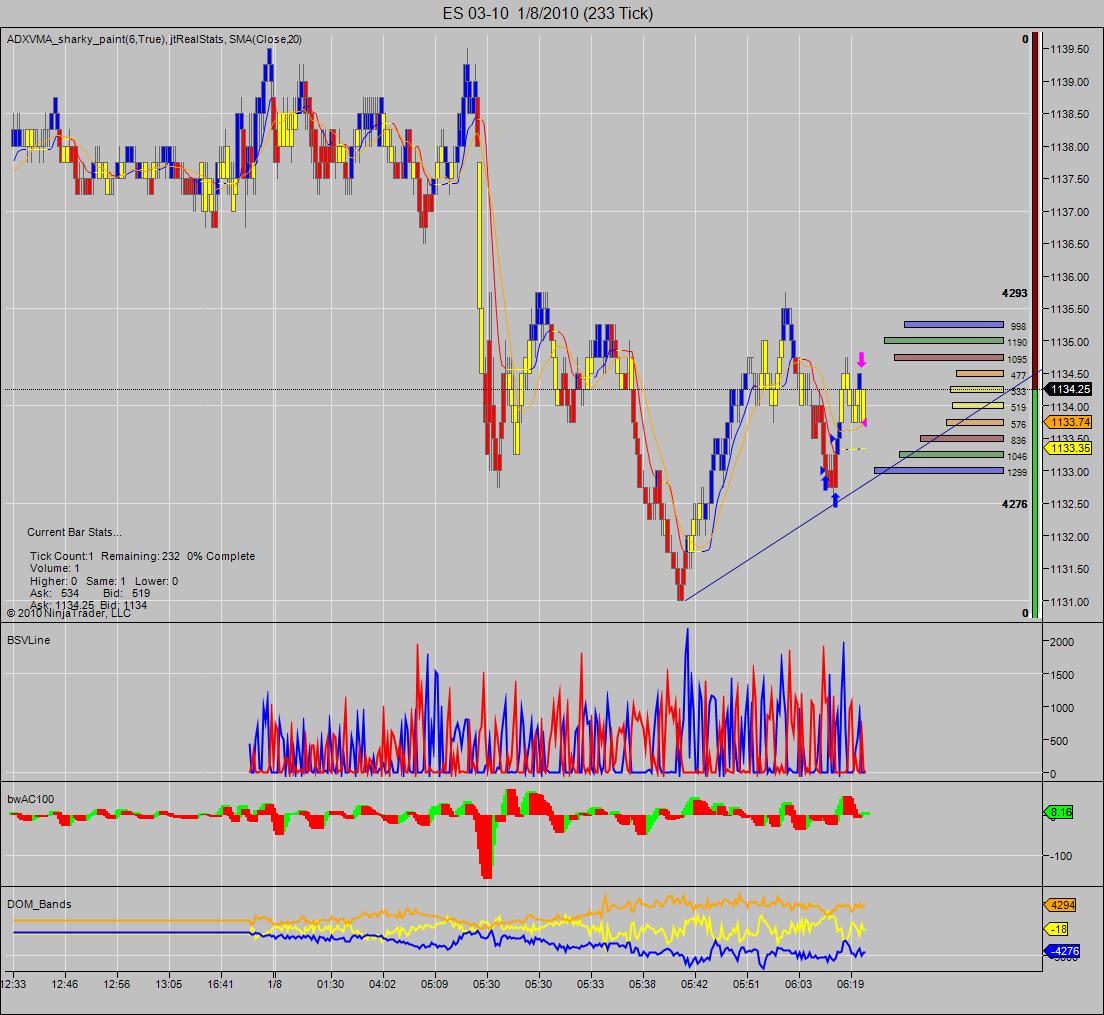
Task: Click the green 8.16 bwAC100 value tag
Action: click(x=1058, y=812)
